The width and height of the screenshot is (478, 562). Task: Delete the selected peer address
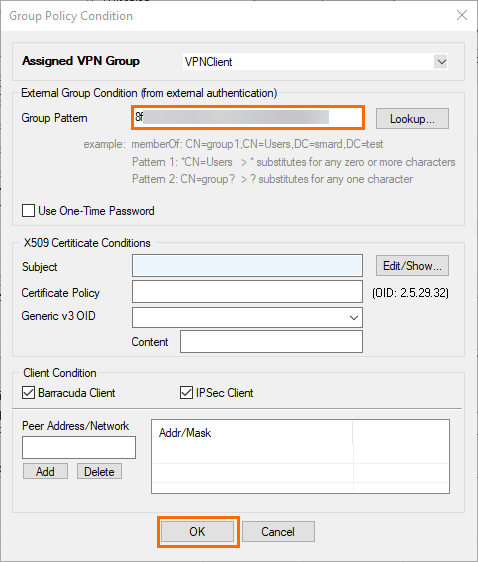click(x=99, y=471)
